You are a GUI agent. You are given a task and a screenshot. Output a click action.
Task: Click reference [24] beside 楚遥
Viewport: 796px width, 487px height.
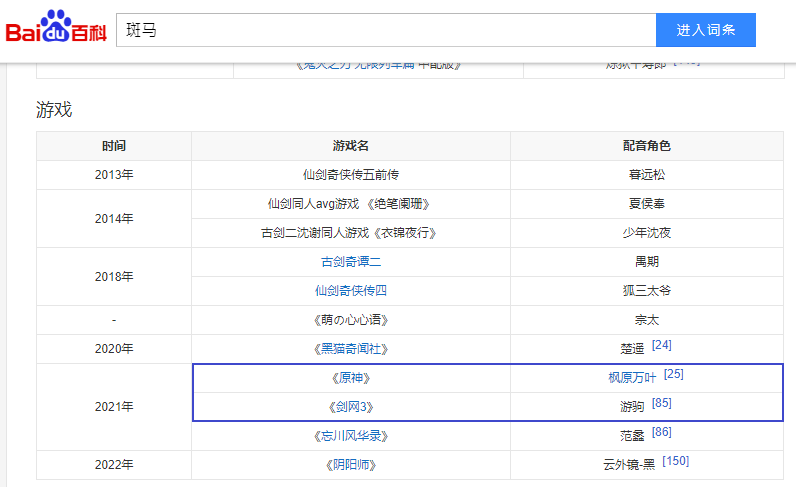pyautogui.click(x=661, y=345)
